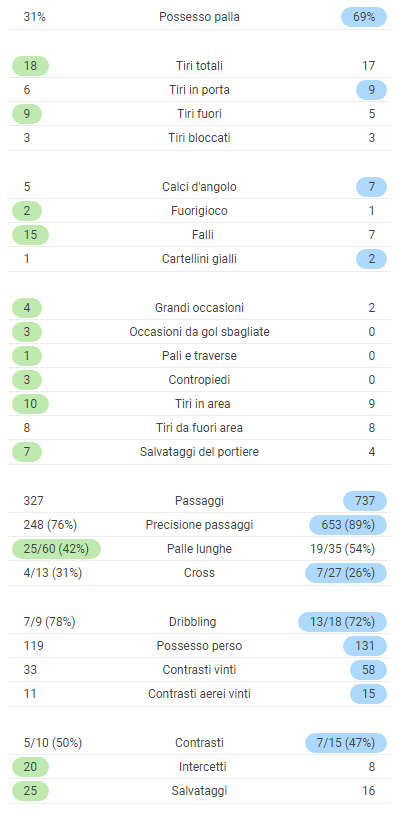
Task: Click the blue 7 Calci d'angolo badge
Action: coord(371,187)
